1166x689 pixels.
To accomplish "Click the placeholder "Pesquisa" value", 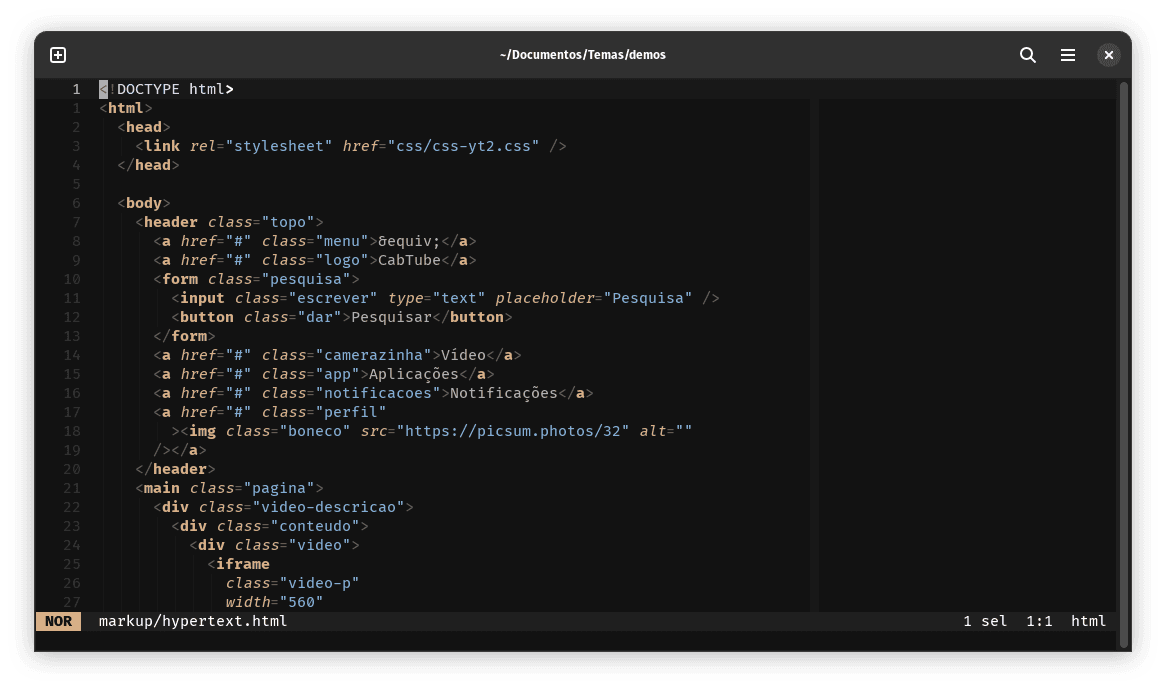I will tap(648, 298).
